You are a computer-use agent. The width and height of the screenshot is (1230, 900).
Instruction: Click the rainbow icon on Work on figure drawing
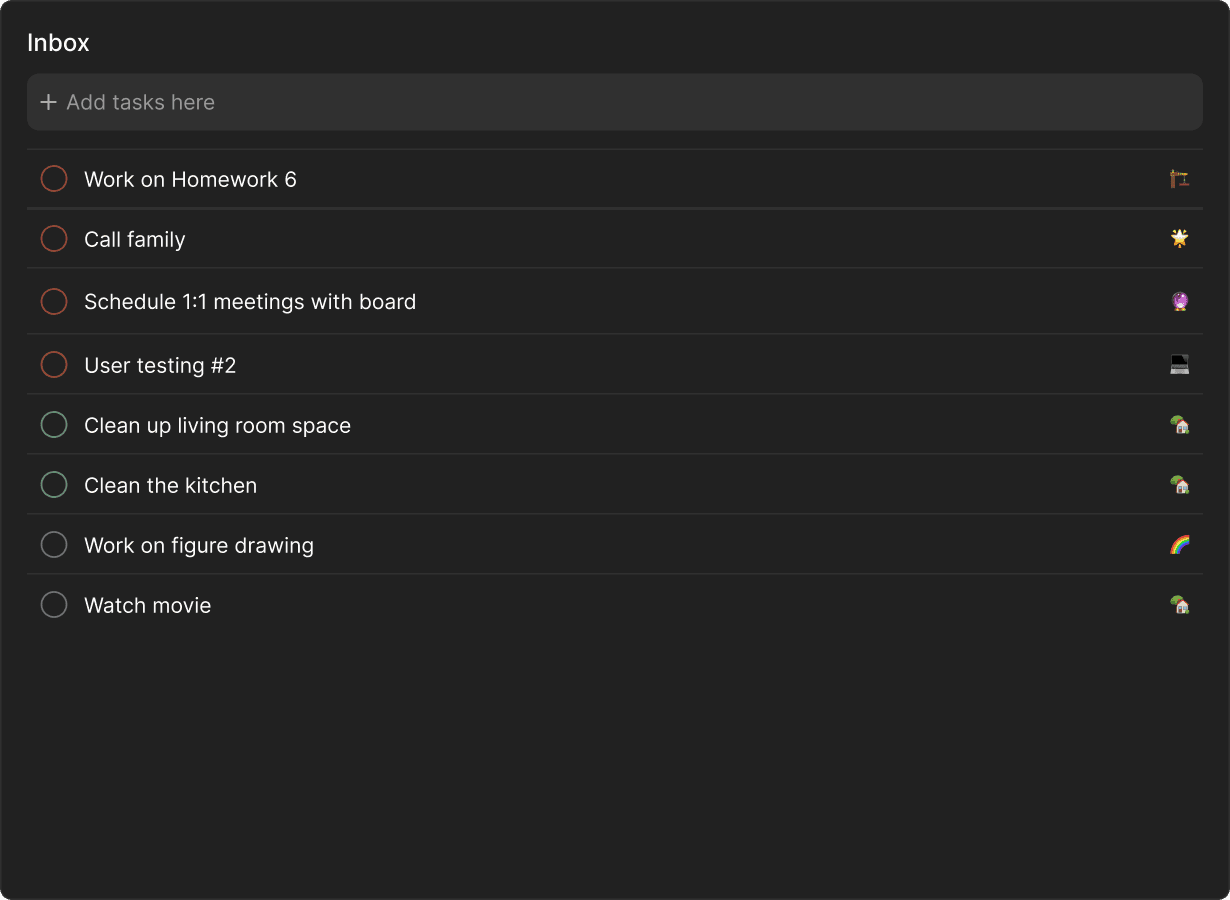(1180, 545)
